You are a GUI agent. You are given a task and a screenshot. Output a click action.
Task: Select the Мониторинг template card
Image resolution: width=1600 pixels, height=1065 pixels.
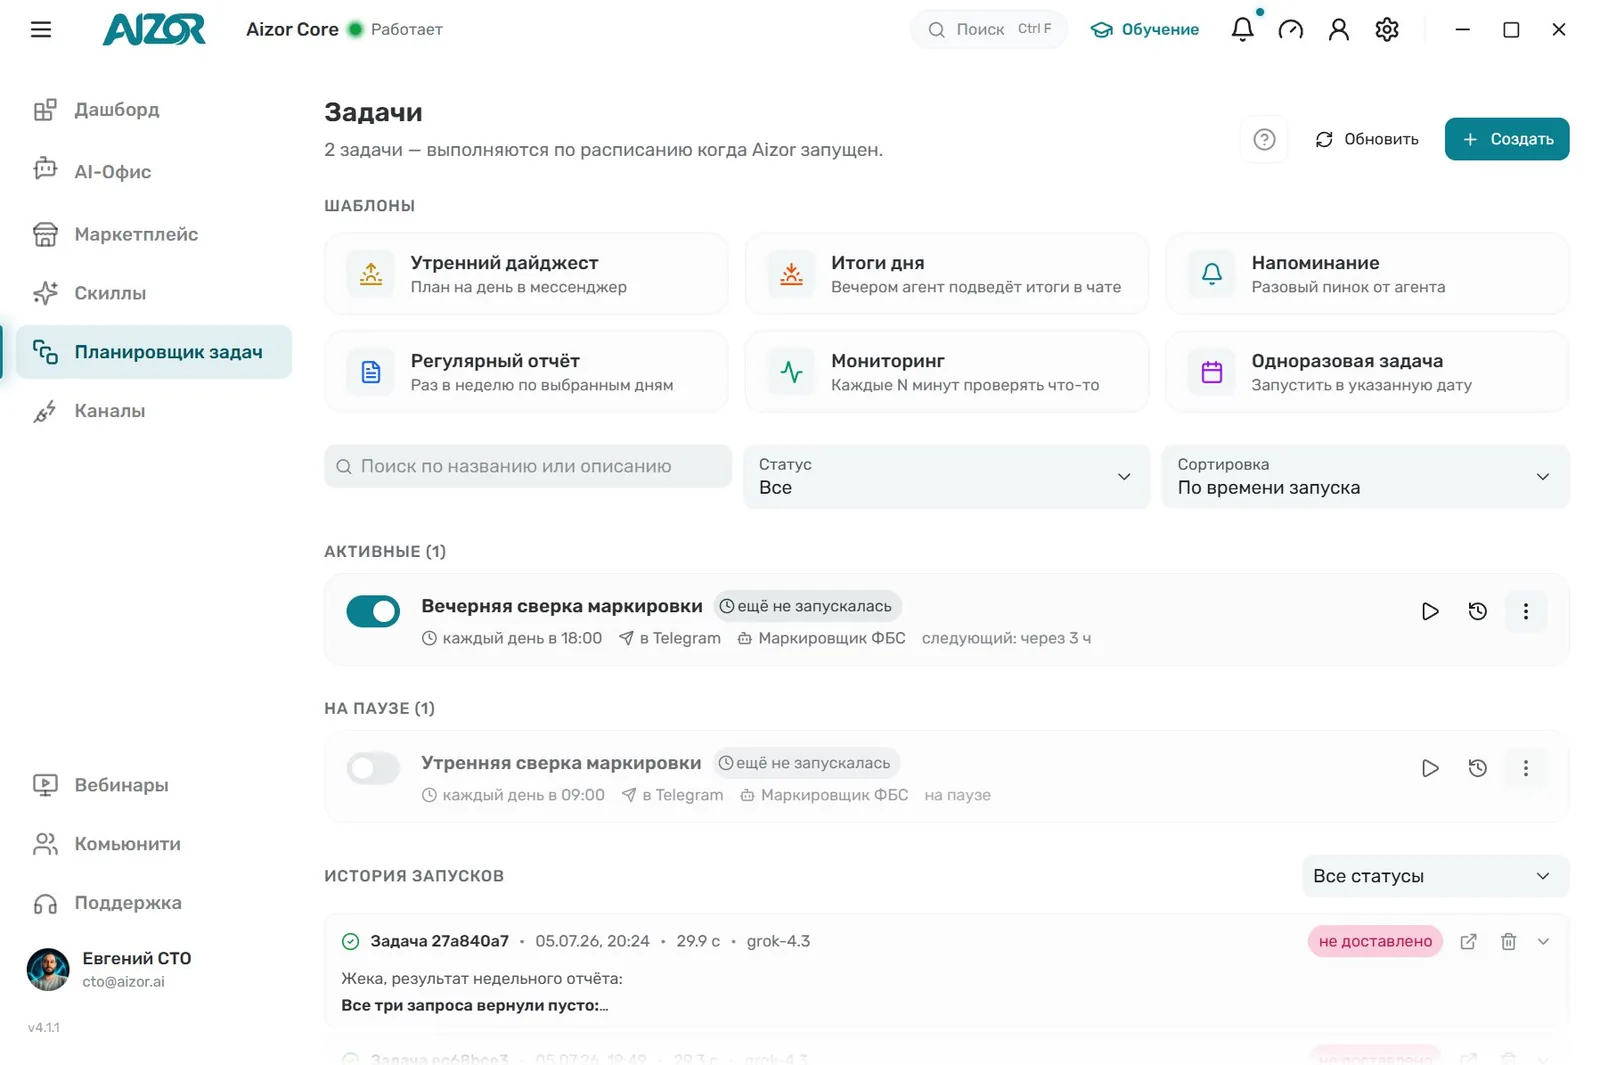[x=946, y=372]
